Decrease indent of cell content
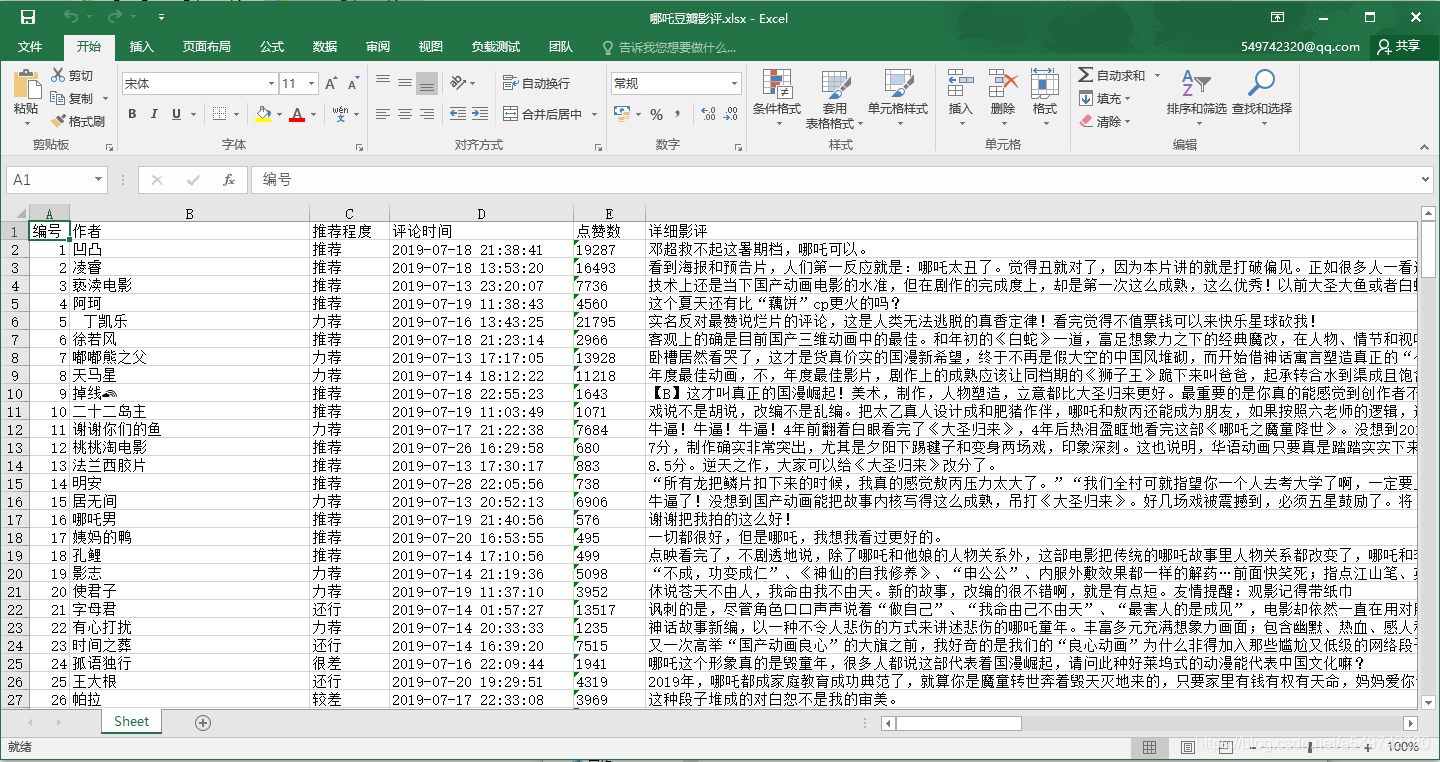Screen dimensions: 1440x762 coord(457,114)
